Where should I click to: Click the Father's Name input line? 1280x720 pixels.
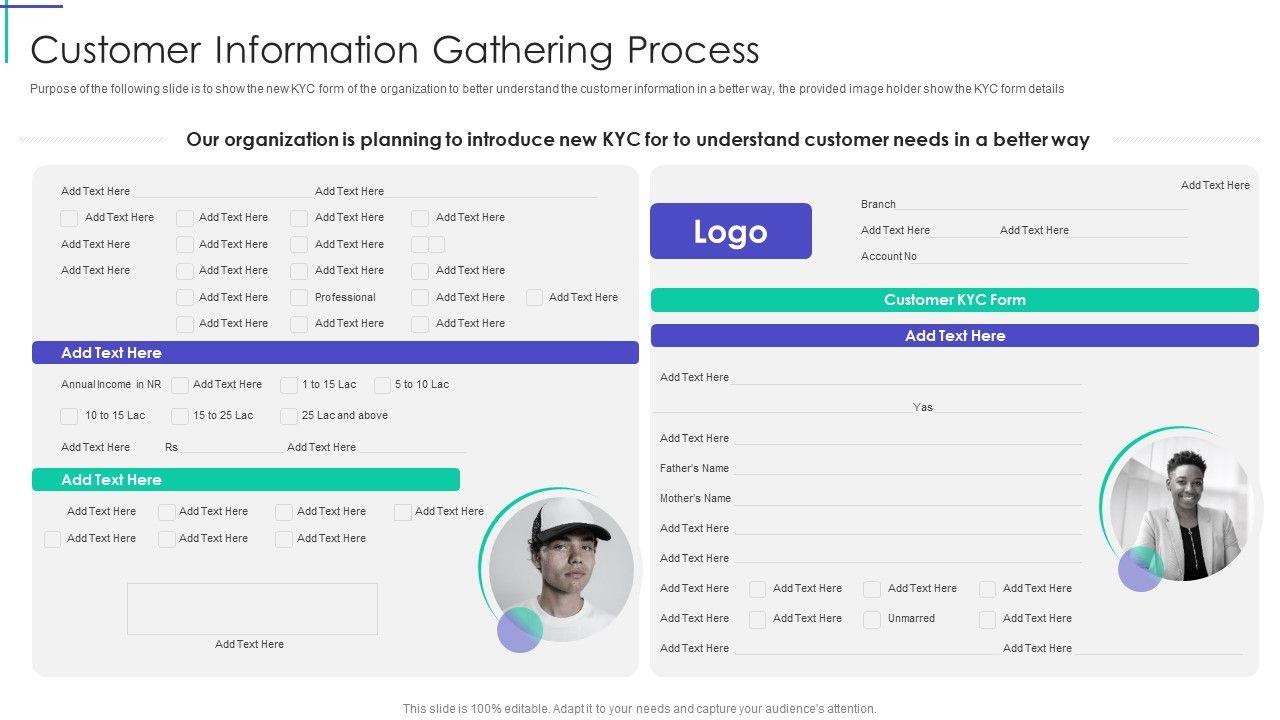907,470
